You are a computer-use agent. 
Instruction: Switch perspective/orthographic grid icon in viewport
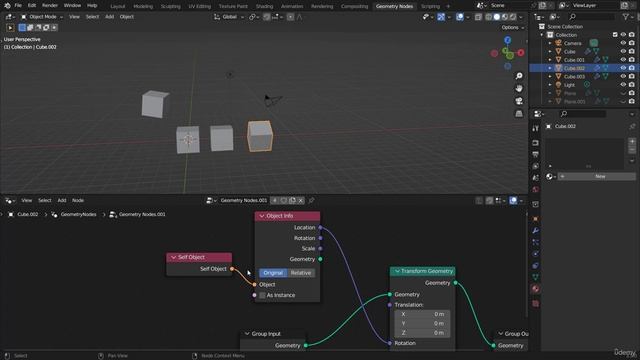coord(519,113)
